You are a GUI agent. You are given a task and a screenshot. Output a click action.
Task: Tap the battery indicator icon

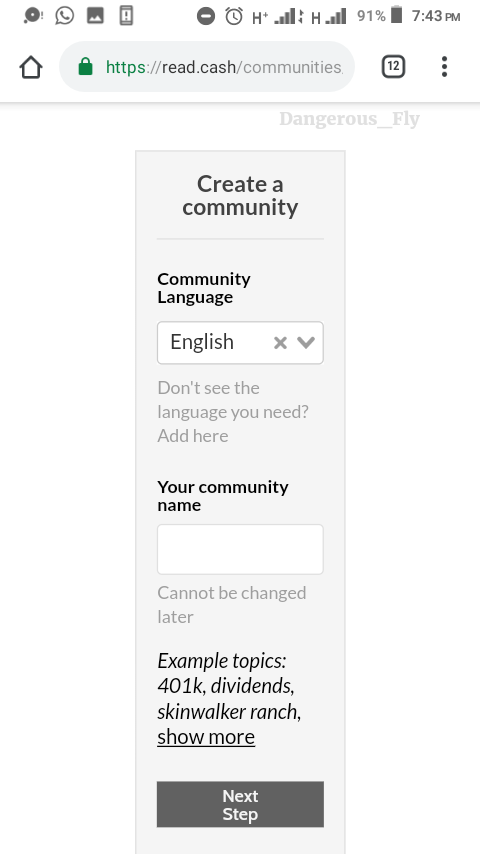[x=397, y=15]
